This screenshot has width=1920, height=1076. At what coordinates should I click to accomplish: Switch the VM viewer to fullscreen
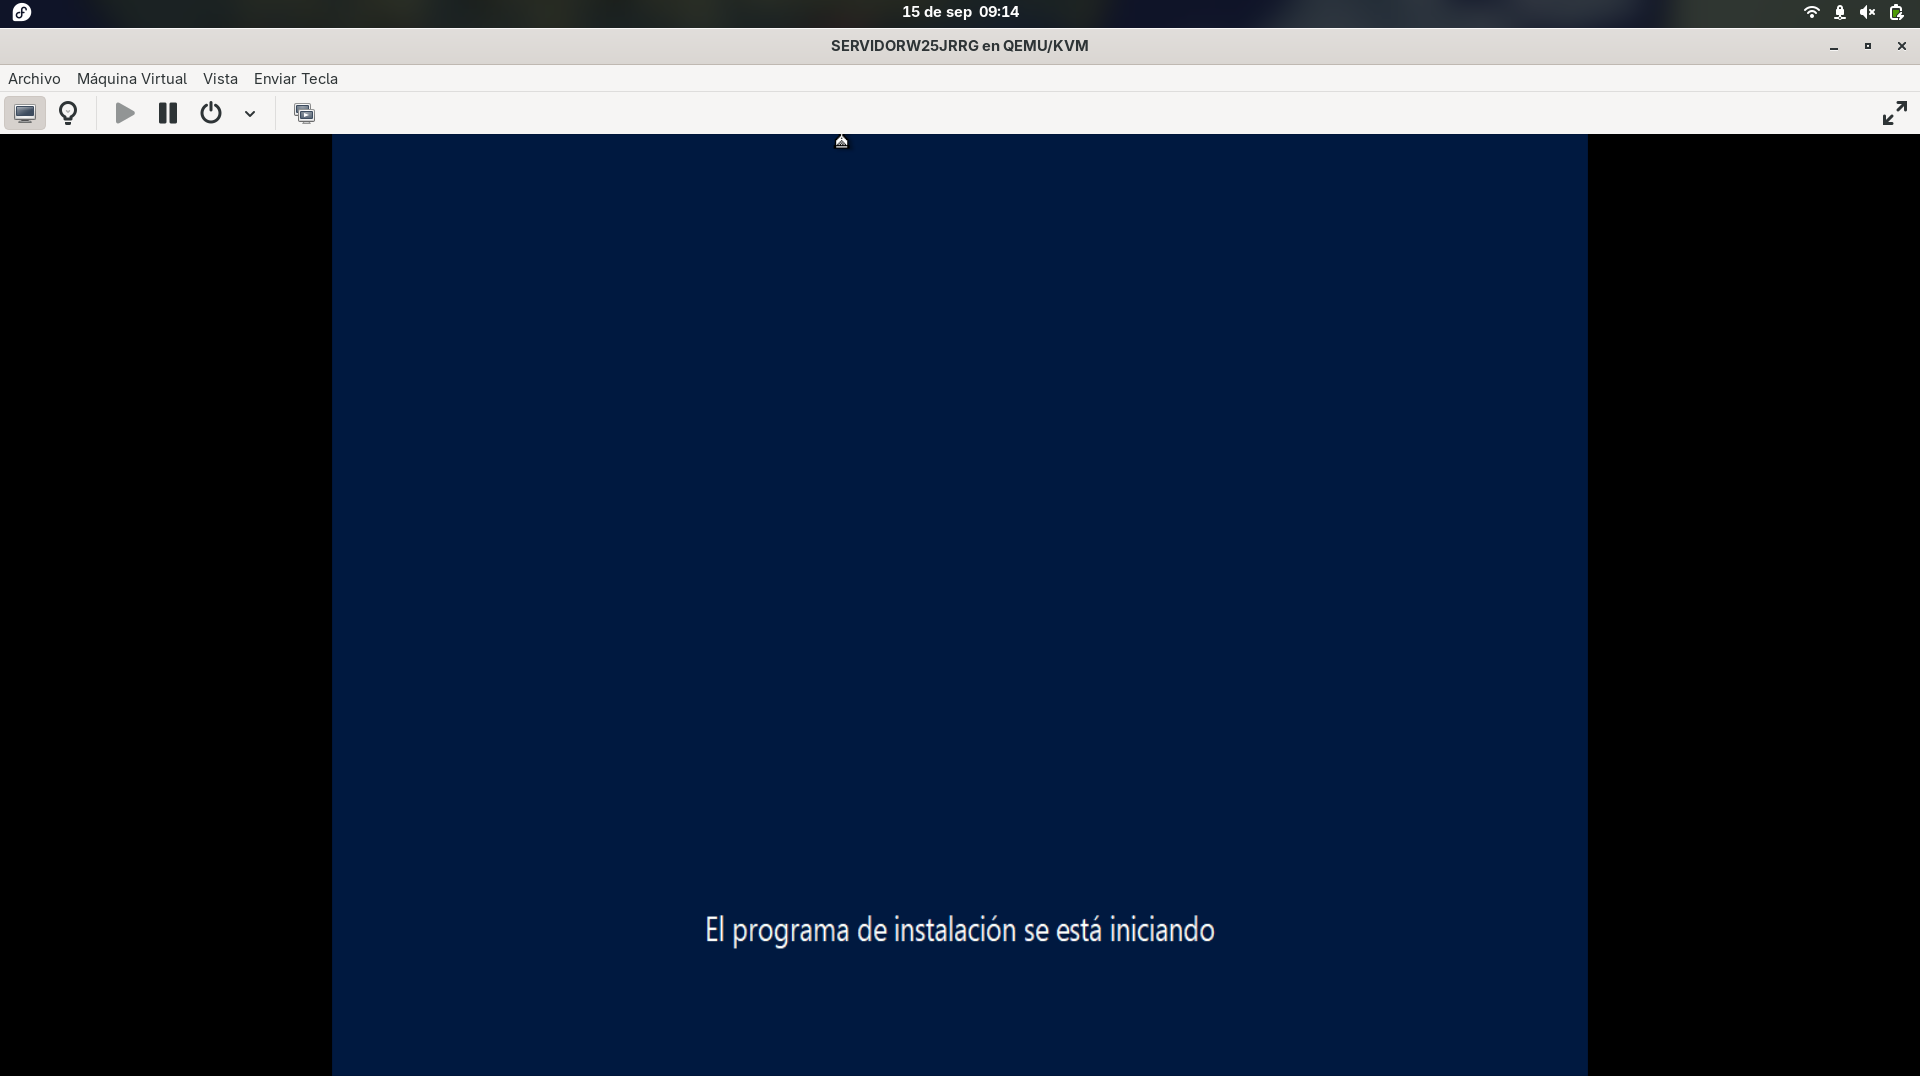click(x=1894, y=113)
